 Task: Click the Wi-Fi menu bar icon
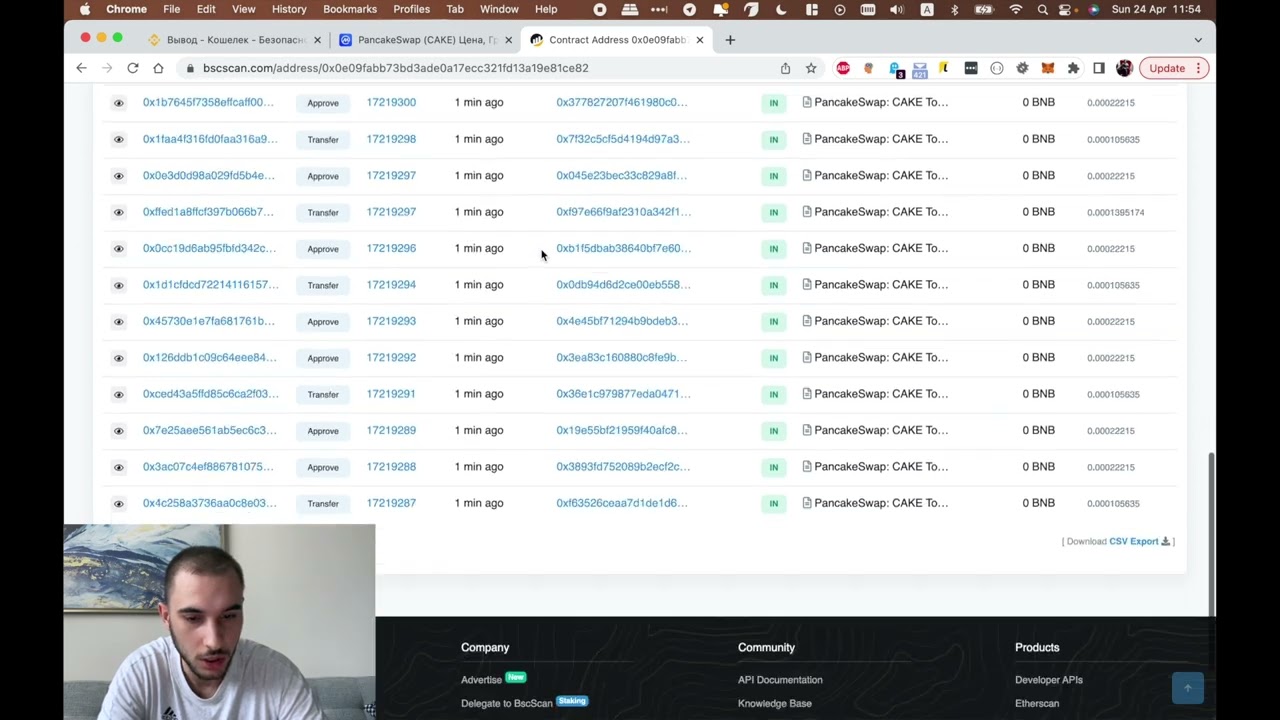(x=1016, y=9)
